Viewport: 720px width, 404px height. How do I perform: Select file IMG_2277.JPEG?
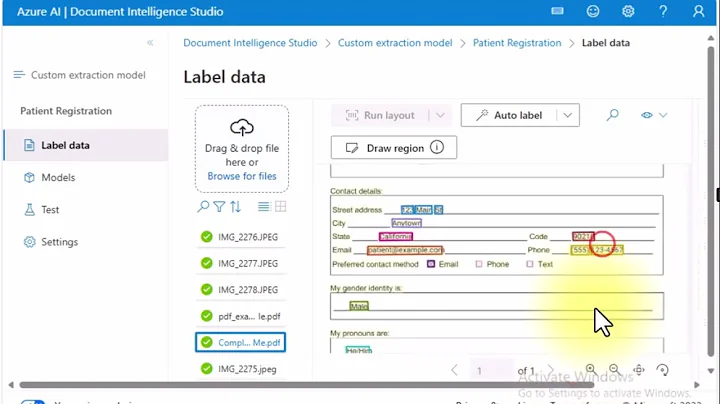(x=241, y=263)
